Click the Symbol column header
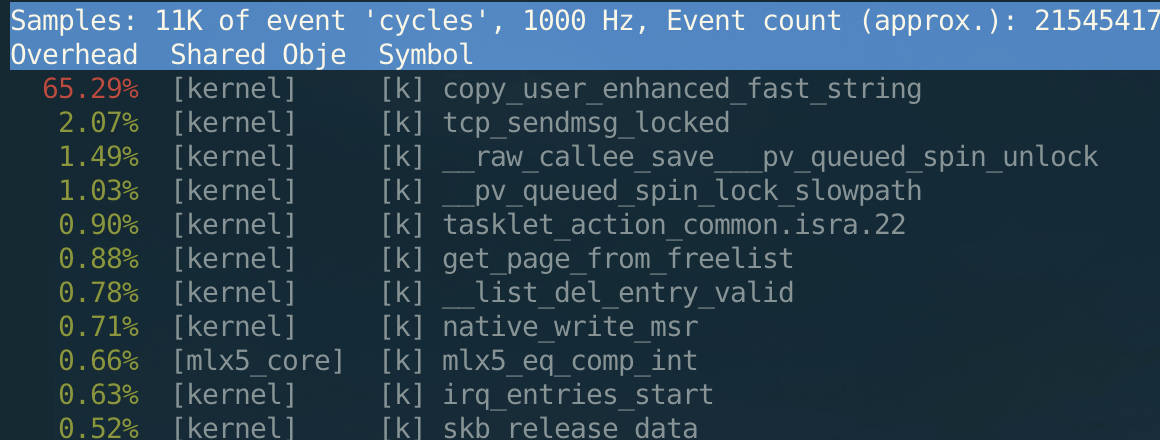The width and height of the screenshot is (1160, 440). point(426,55)
